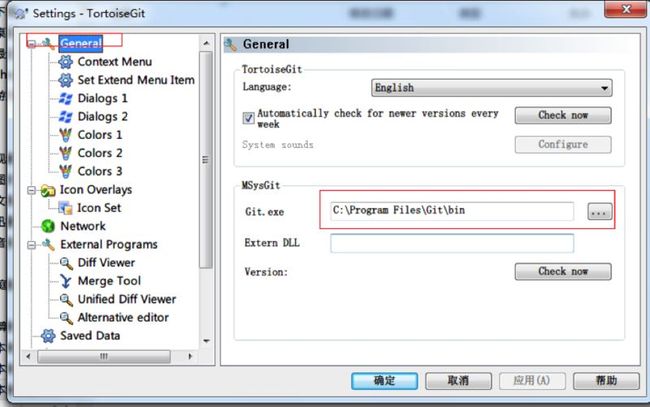Click the Icon Set icon

pos(65,208)
